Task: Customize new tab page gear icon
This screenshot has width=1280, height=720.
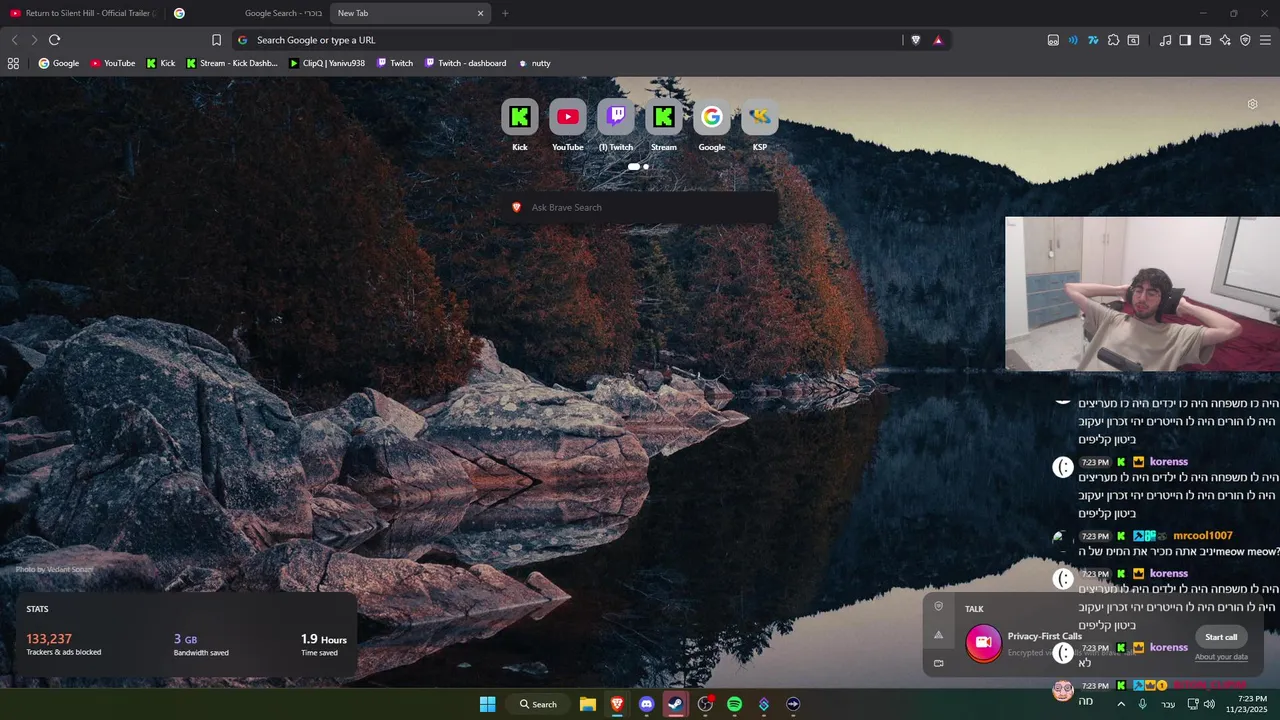Action: 1252,104
